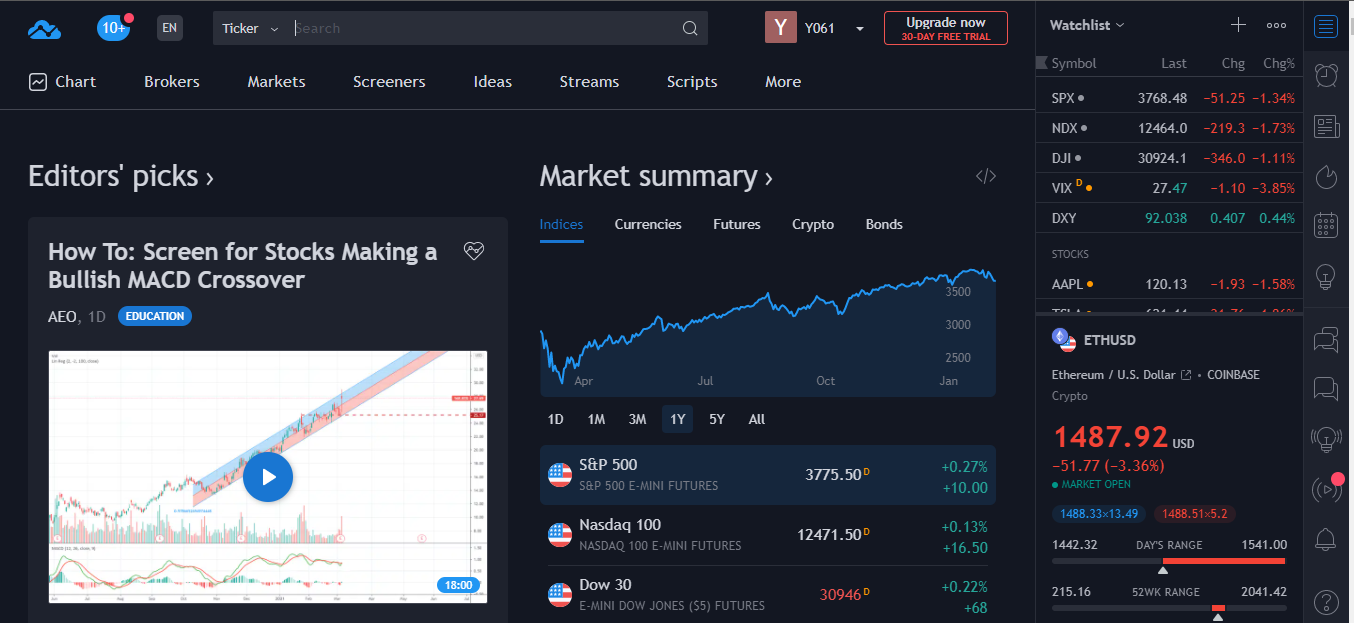Screen dimensions: 1354x623
Task: Open the Alerts alarm clock icon
Action: pos(1326,76)
